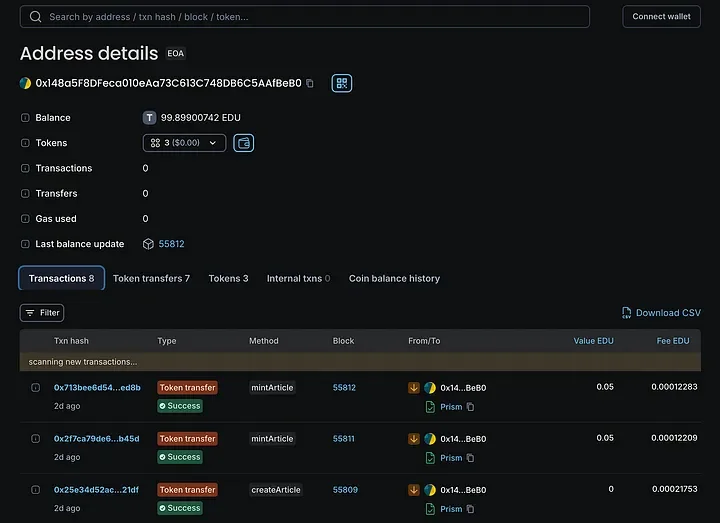Copy Prism address in block 55809 row
The height and width of the screenshot is (523, 720).
coord(470,509)
